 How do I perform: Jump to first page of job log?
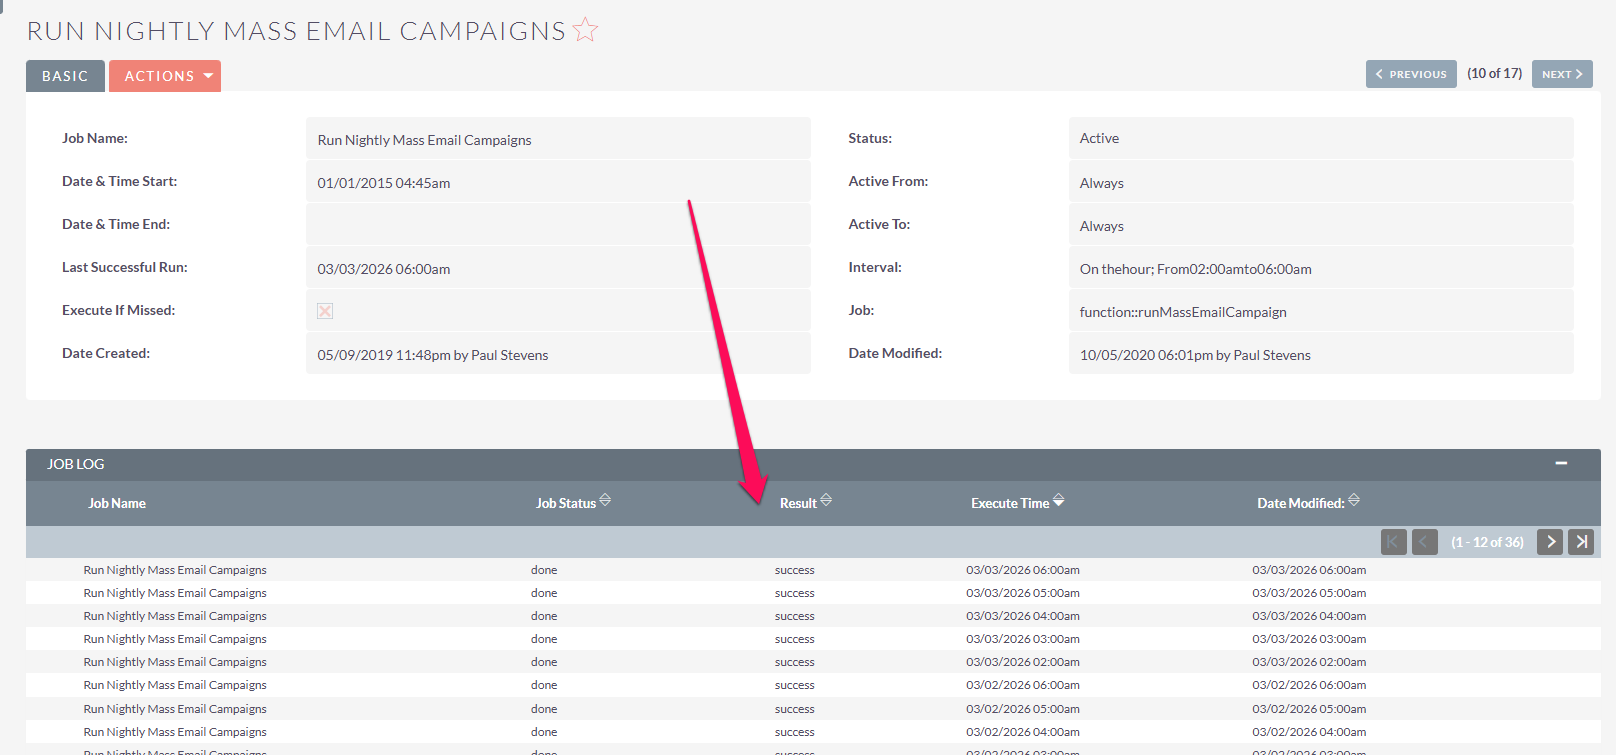1393,542
